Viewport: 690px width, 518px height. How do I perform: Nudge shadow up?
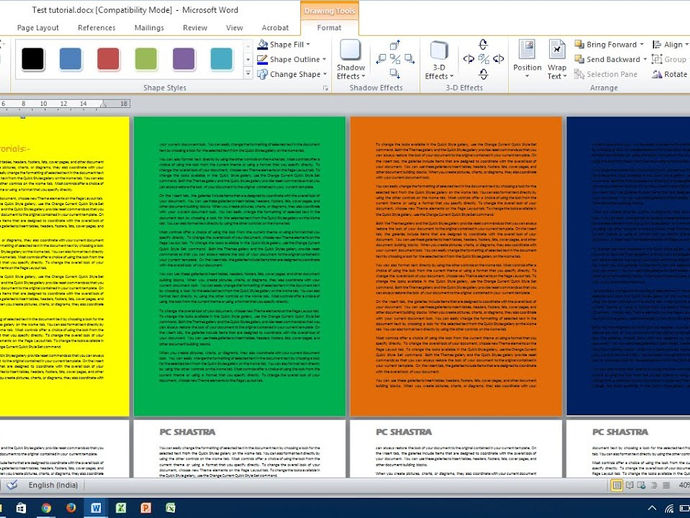pos(395,45)
